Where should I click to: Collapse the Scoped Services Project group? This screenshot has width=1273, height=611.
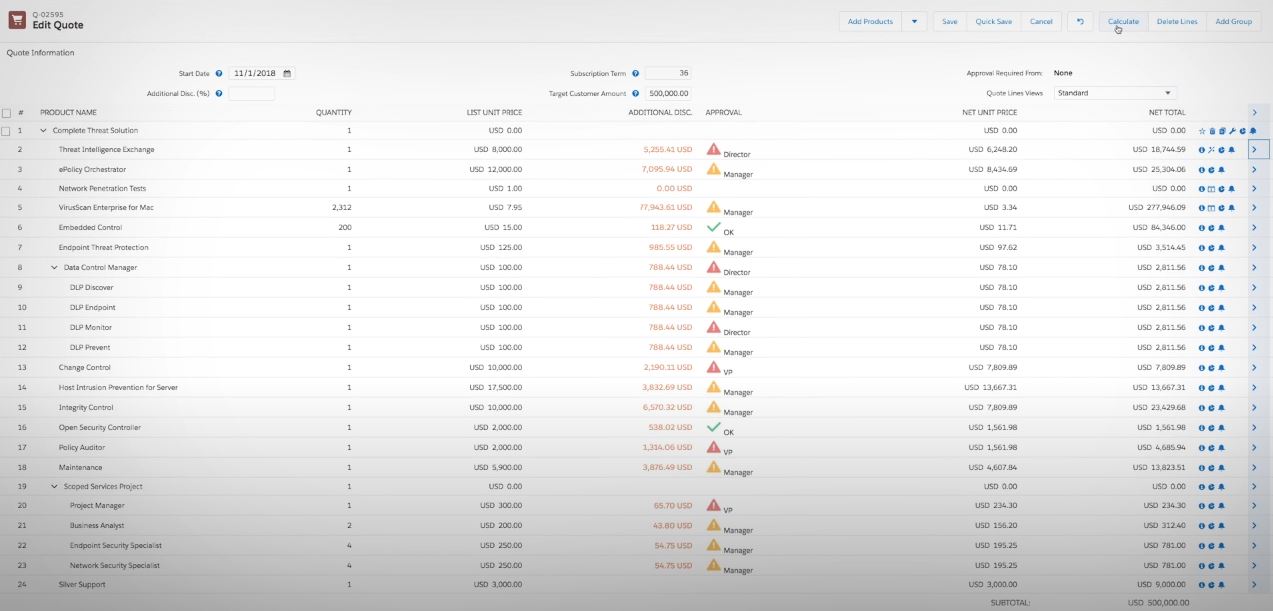pyautogui.click(x=54, y=487)
